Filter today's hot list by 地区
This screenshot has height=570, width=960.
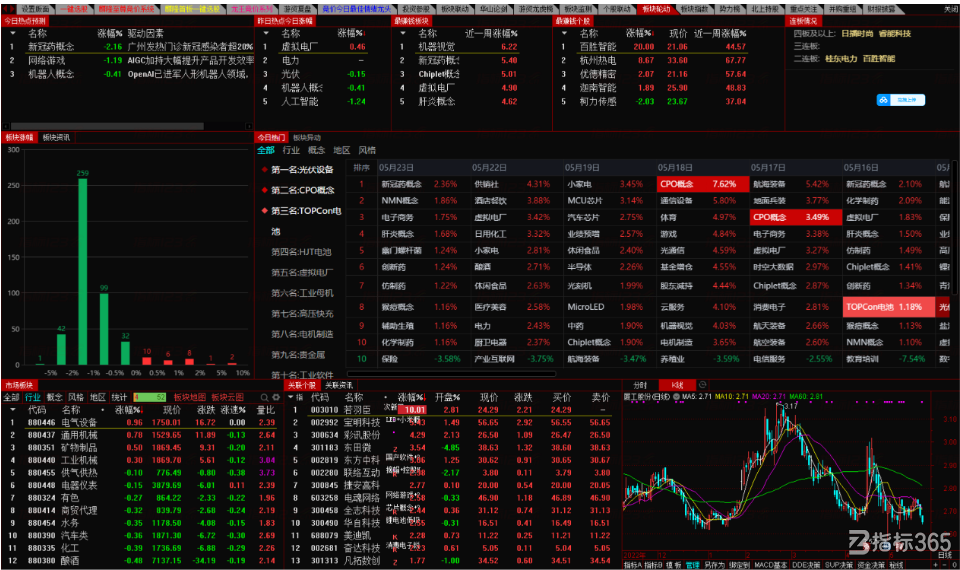tap(342, 150)
